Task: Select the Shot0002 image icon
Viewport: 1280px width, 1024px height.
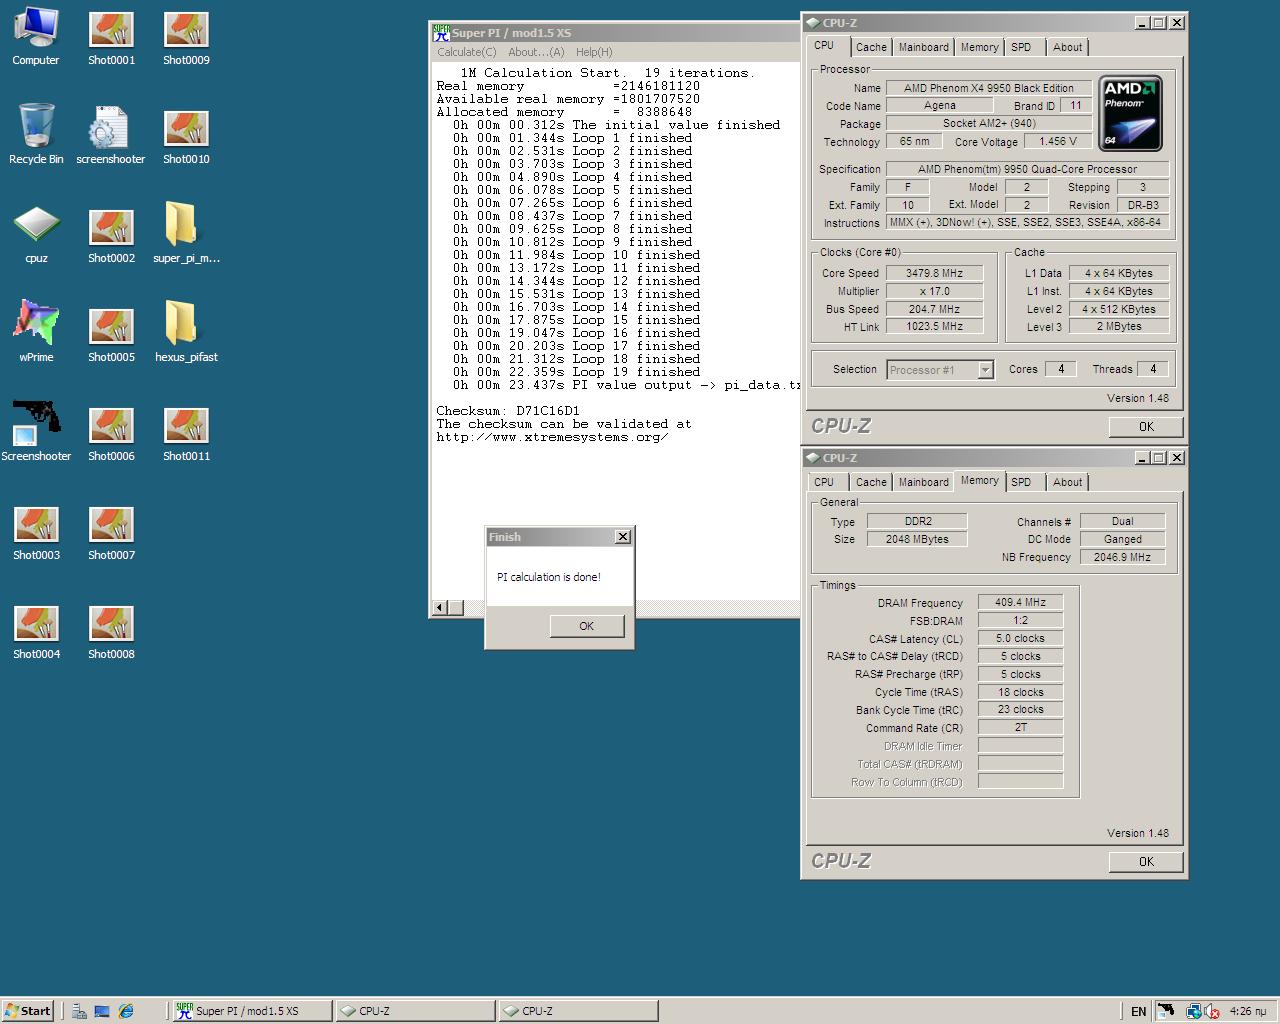Action: coord(111,235)
